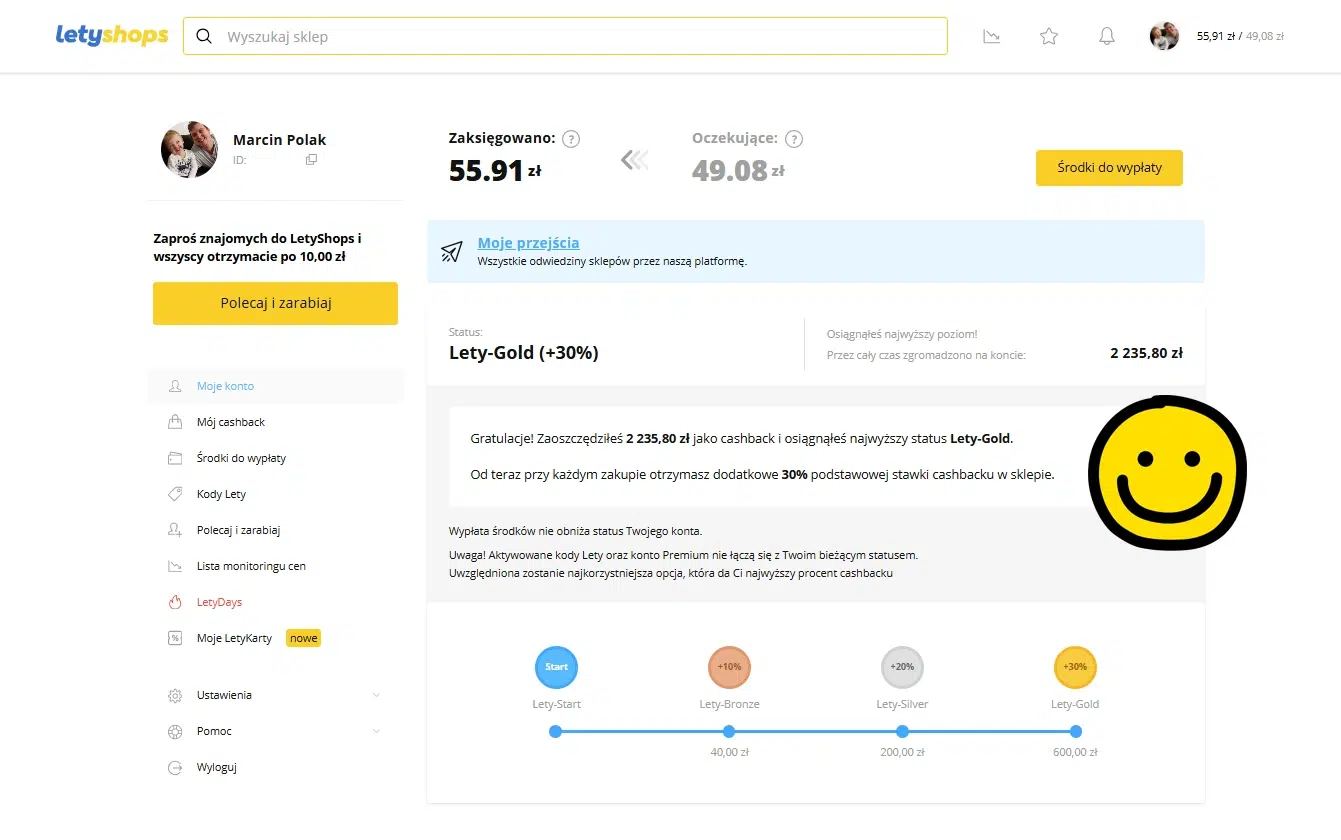
Task: Click the silver +20% level badge
Action: 902,667
